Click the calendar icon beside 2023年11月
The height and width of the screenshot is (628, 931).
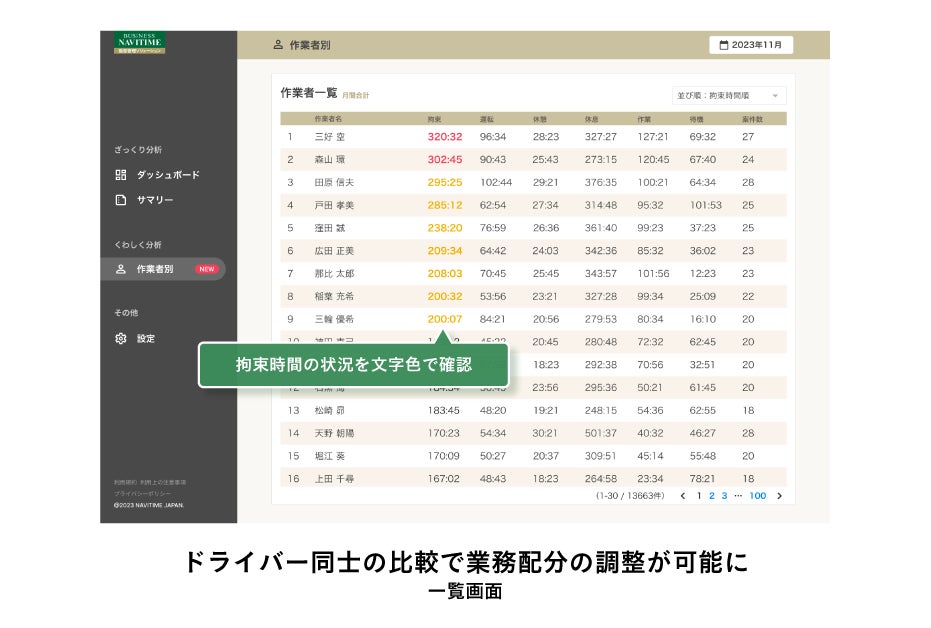724,45
